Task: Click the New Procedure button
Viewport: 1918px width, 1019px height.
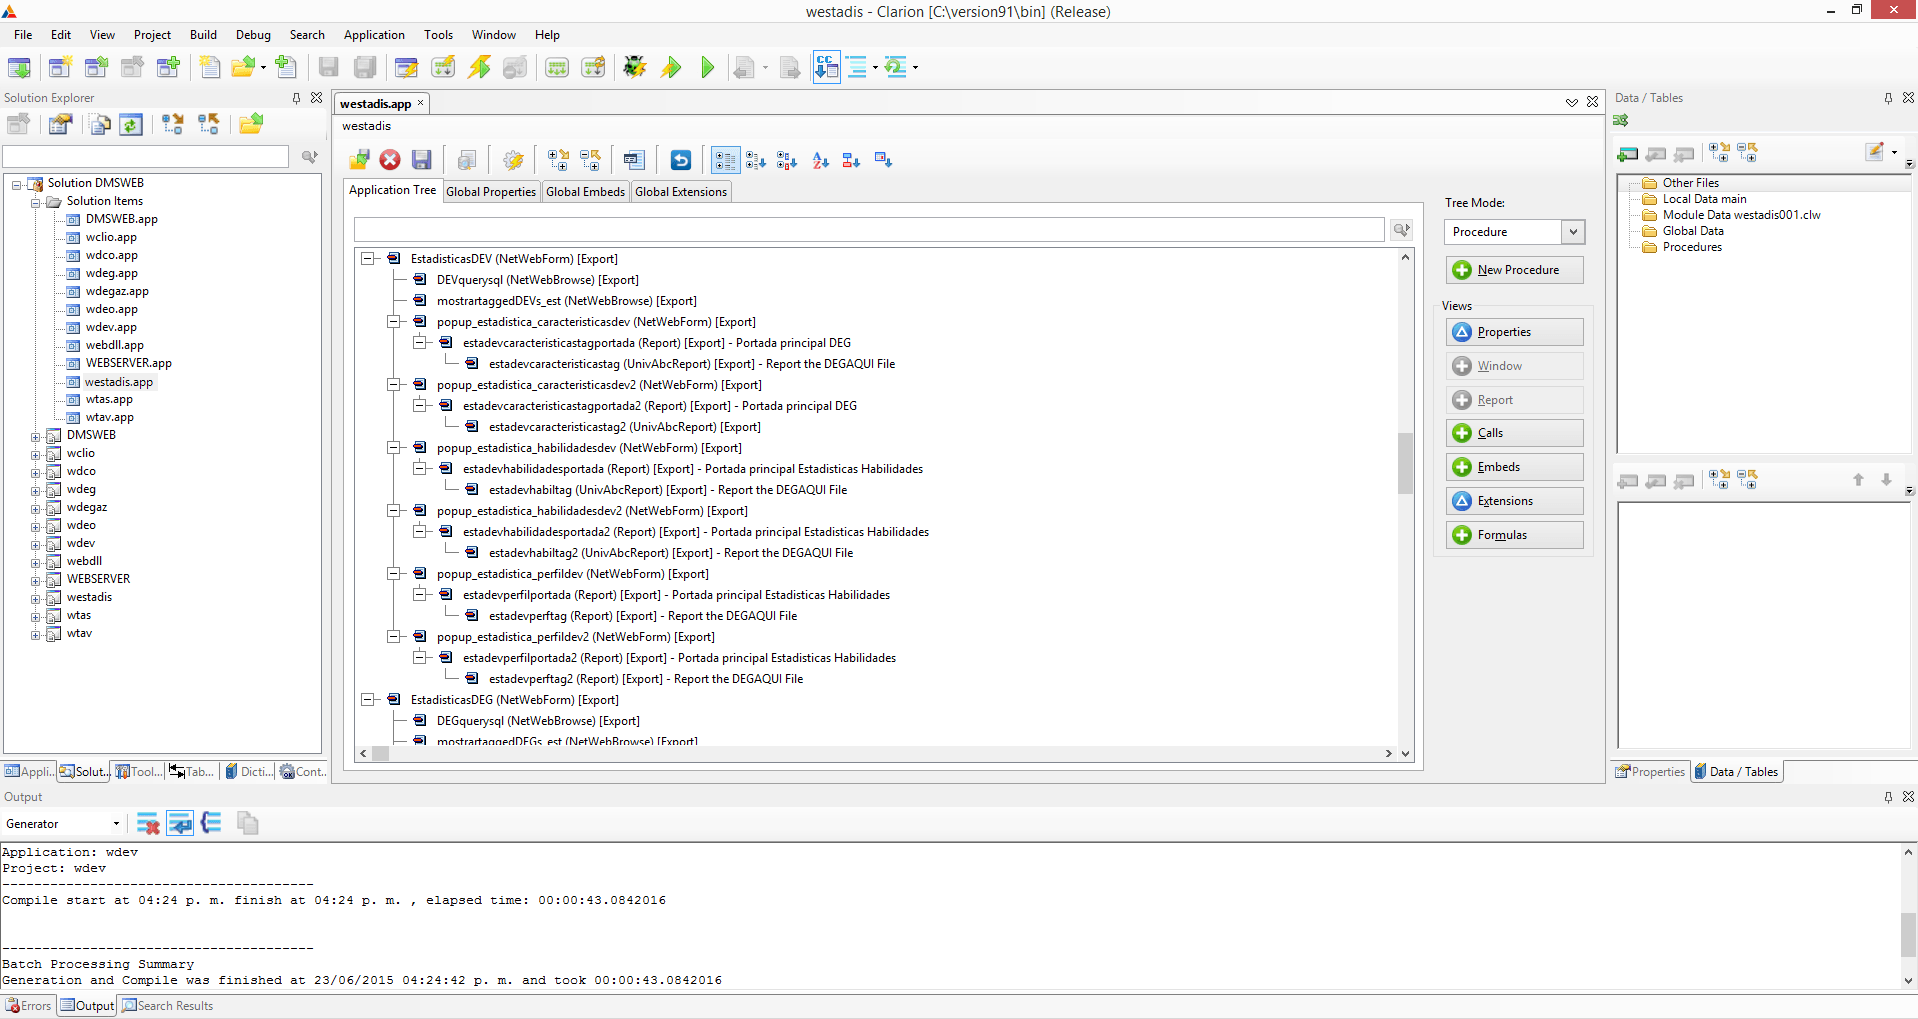Action: (1514, 270)
